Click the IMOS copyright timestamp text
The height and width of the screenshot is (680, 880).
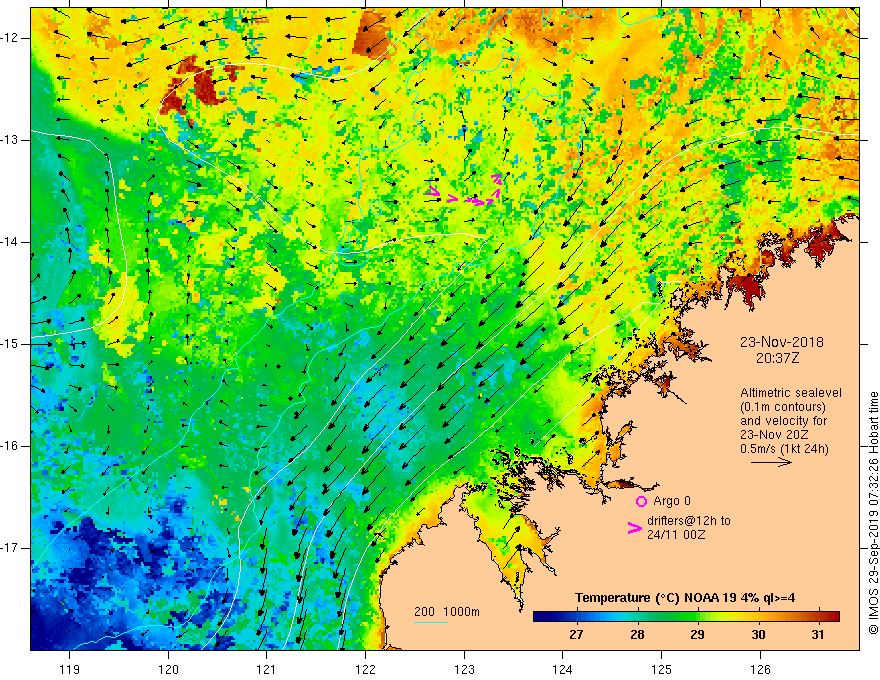coord(873,513)
